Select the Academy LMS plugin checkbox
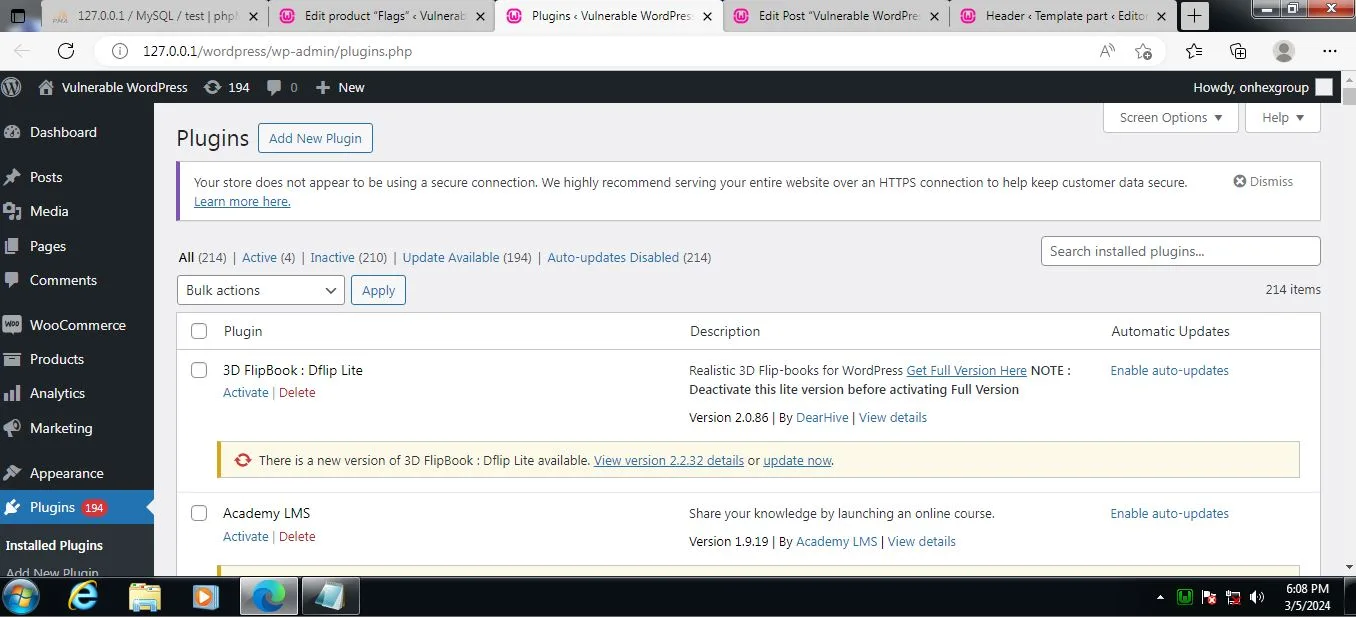 (x=199, y=513)
